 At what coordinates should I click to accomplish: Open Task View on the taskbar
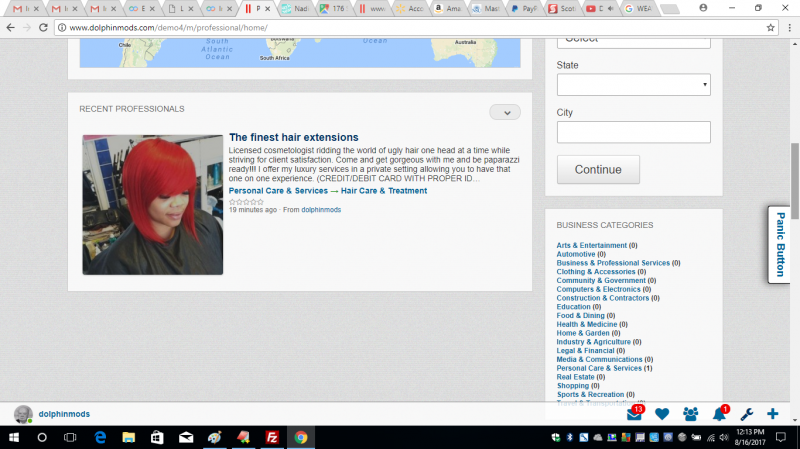tap(70, 437)
